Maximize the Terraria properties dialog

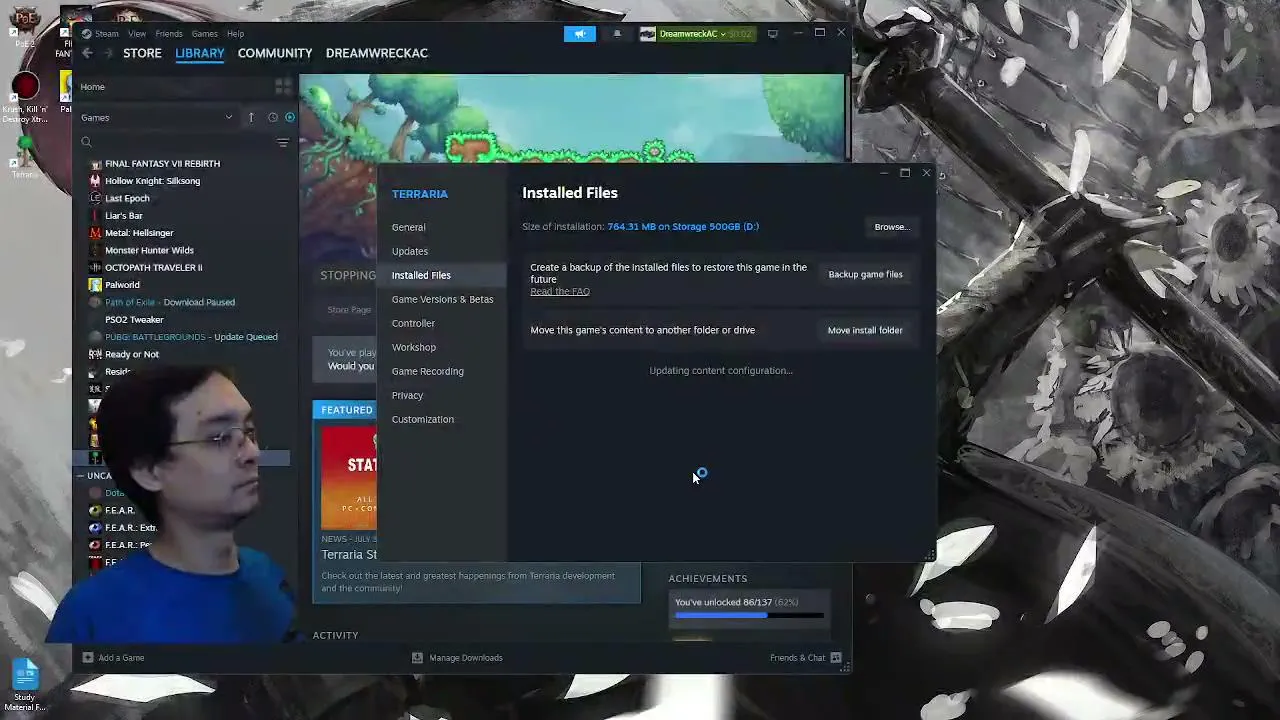[905, 173]
